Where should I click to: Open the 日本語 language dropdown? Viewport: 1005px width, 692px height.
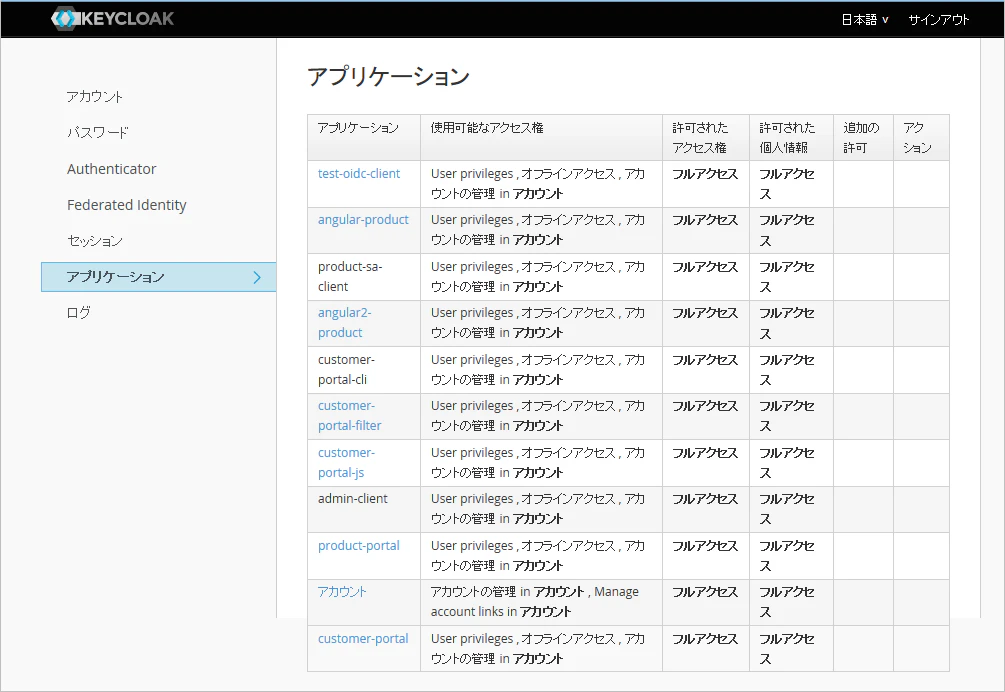865,20
